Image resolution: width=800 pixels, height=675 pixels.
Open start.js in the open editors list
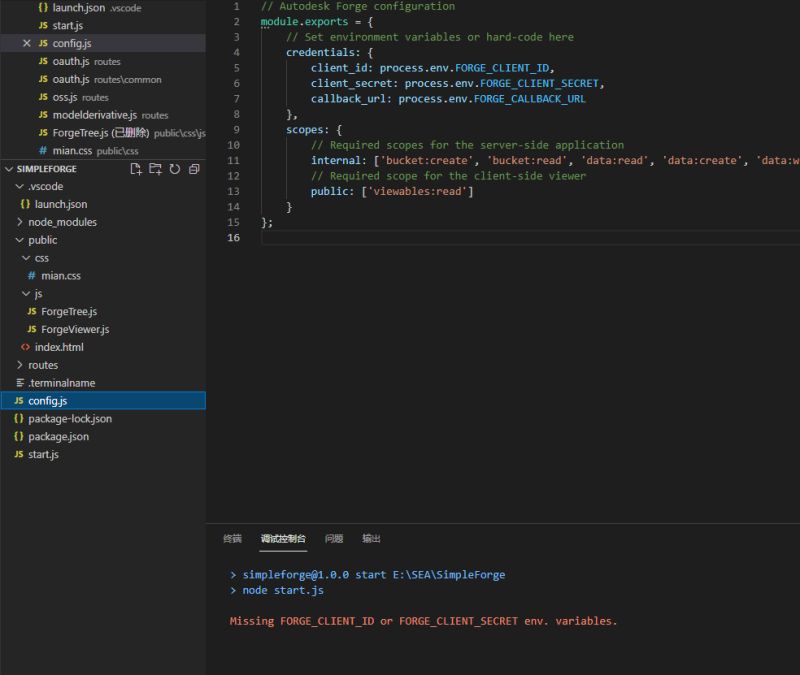103,26
